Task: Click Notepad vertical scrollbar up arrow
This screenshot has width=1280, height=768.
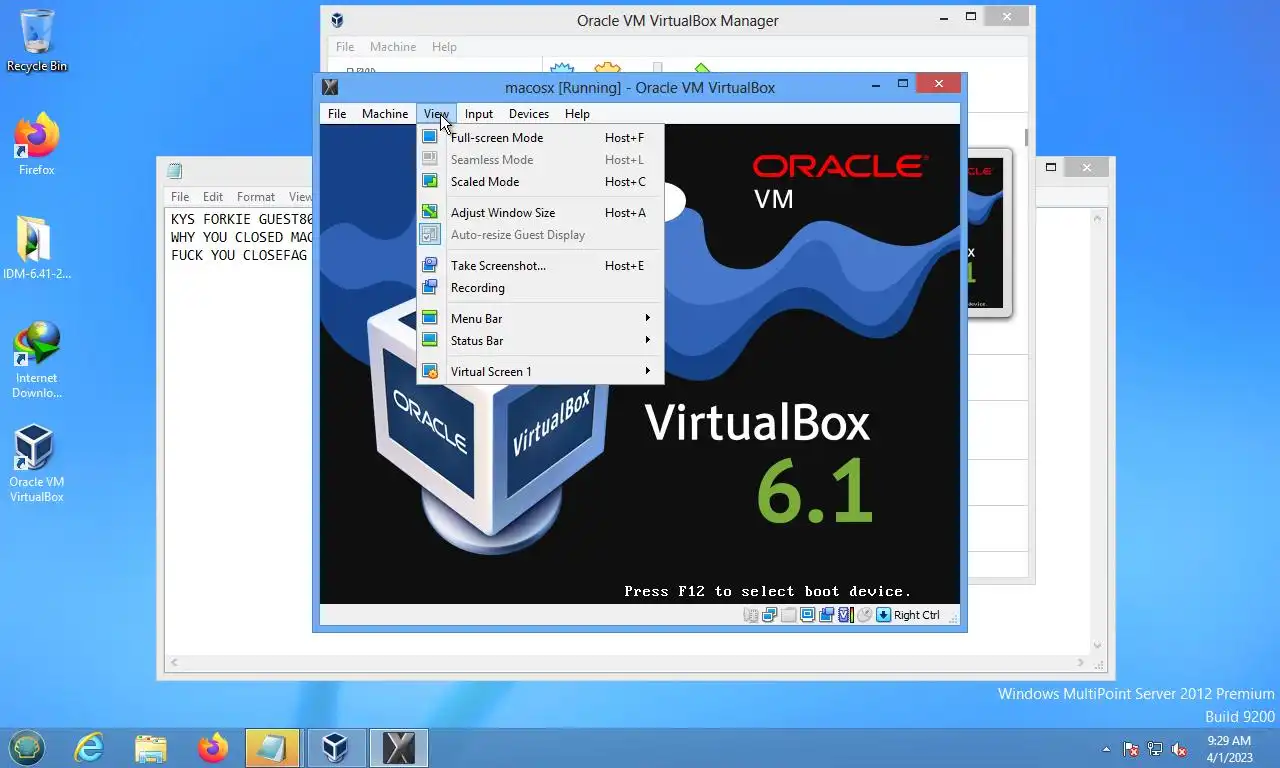Action: click(1097, 217)
